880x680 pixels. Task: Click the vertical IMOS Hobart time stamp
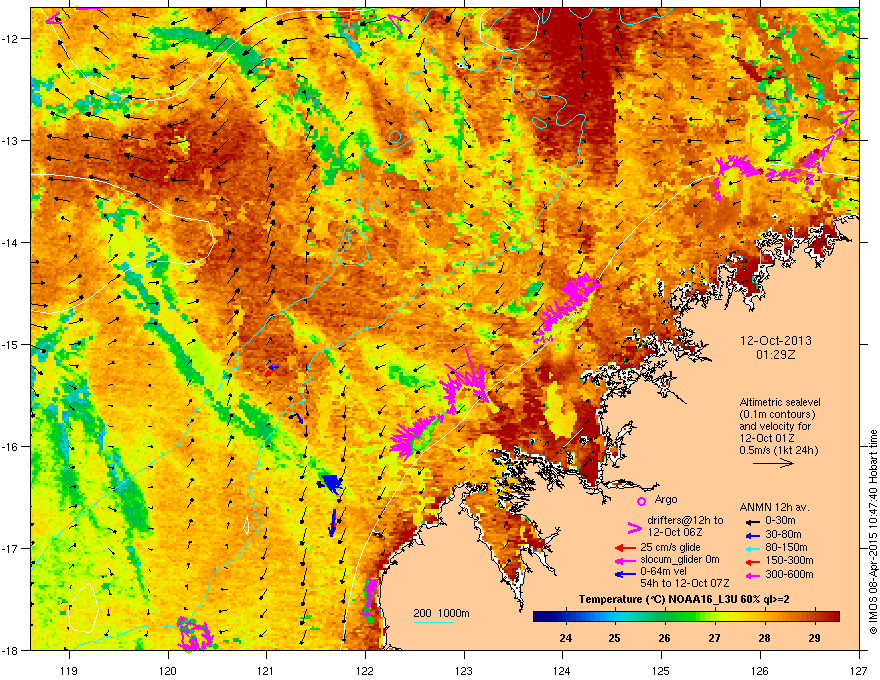(x=873, y=532)
